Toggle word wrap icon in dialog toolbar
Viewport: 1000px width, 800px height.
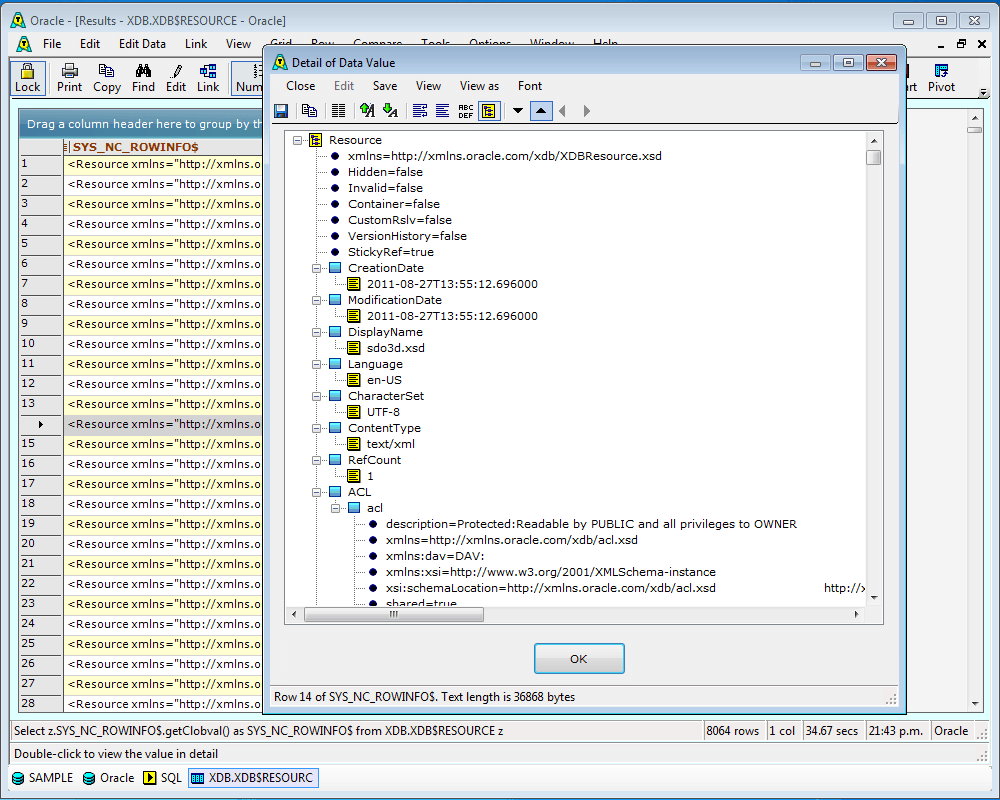click(420, 111)
